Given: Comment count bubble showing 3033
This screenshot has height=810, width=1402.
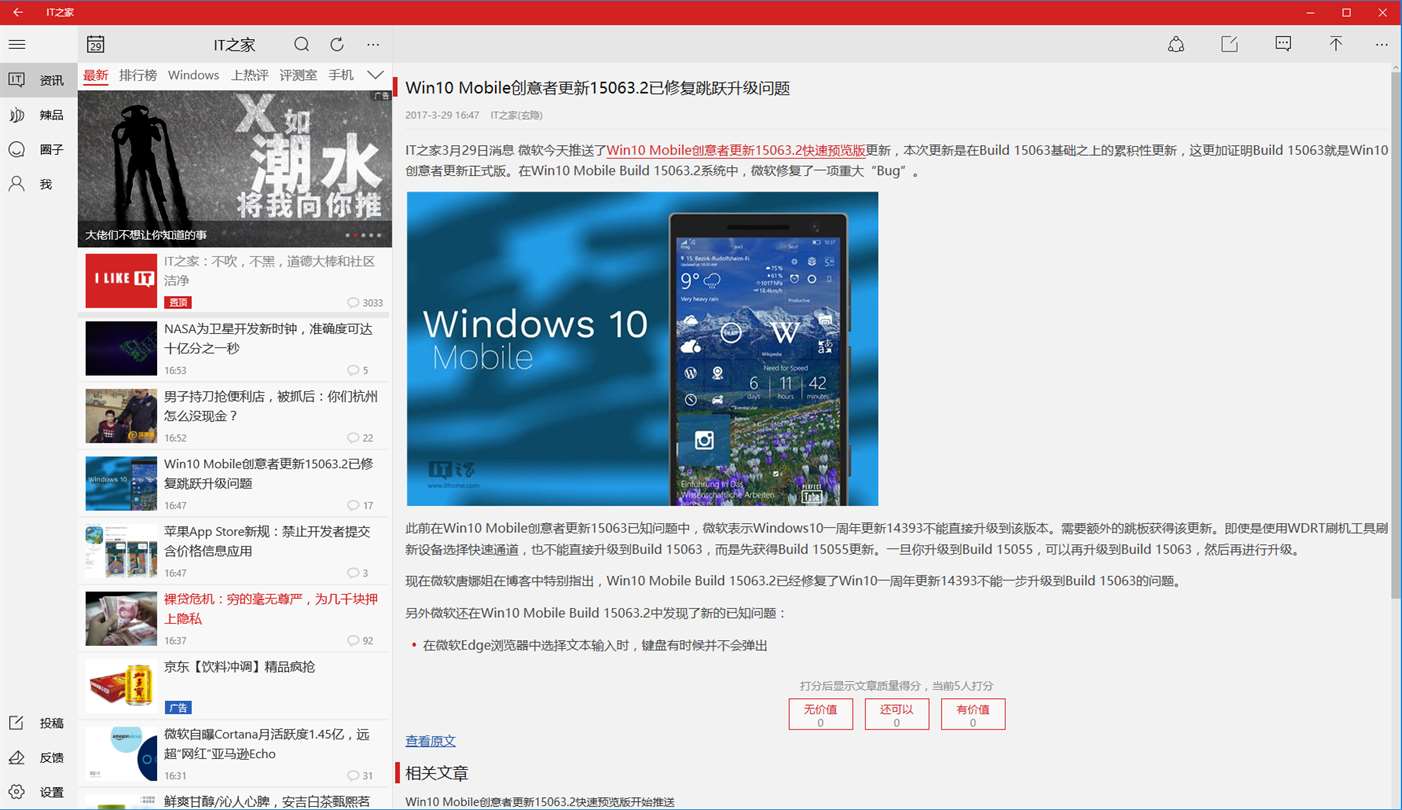Looking at the screenshot, I should [x=365, y=302].
